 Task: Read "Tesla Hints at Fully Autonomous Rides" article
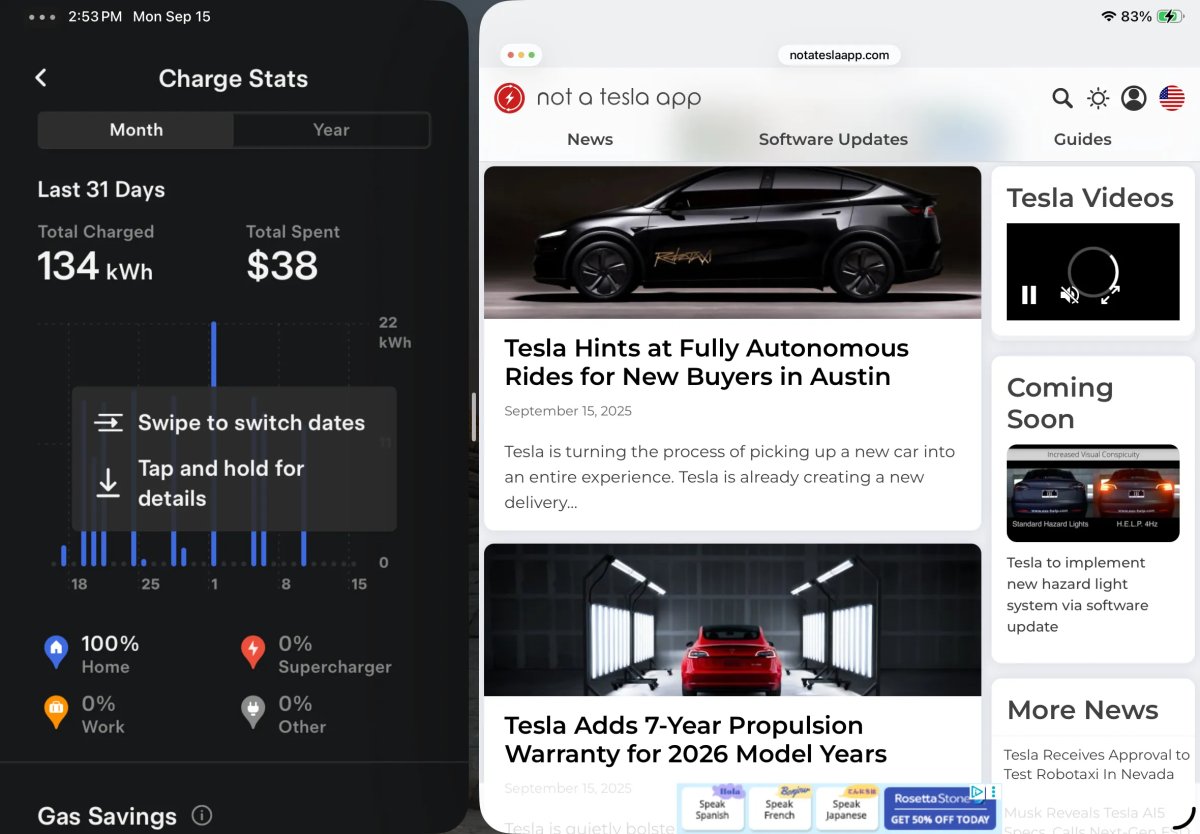[706, 362]
